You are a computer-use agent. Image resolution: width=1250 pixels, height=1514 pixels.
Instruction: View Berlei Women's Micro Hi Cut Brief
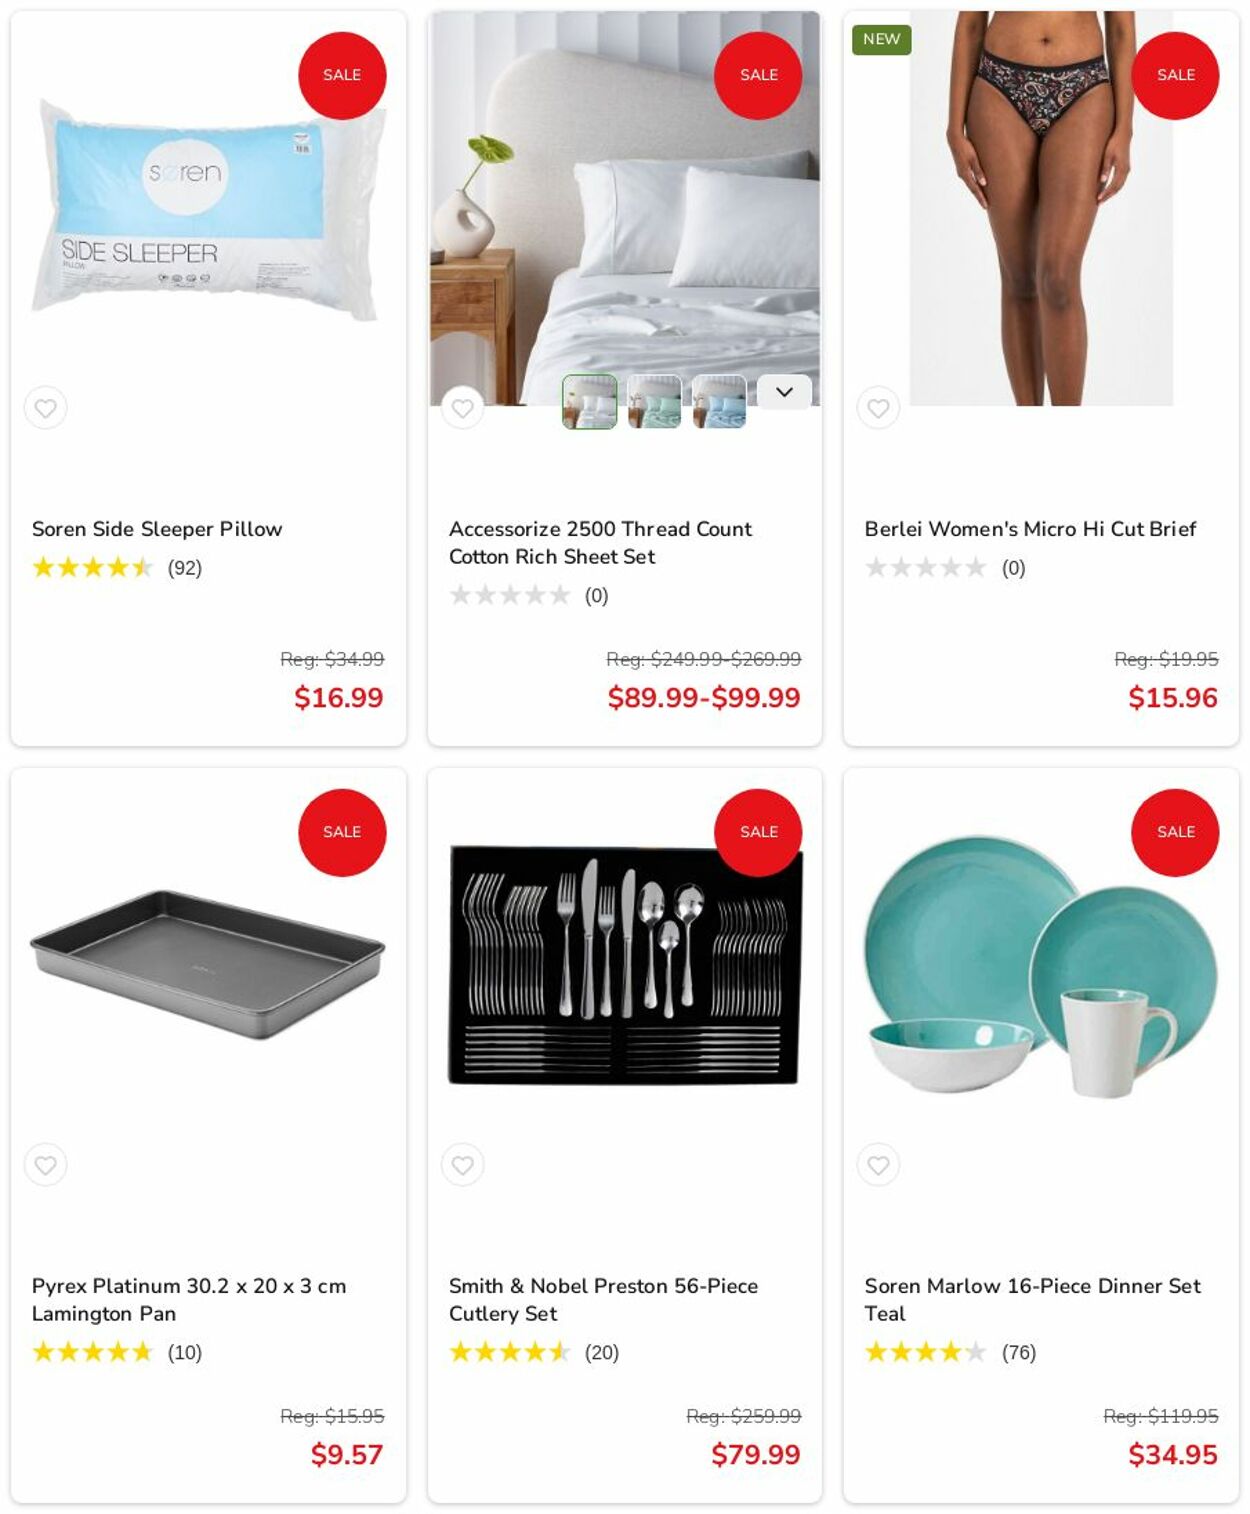click(1030, 529)
